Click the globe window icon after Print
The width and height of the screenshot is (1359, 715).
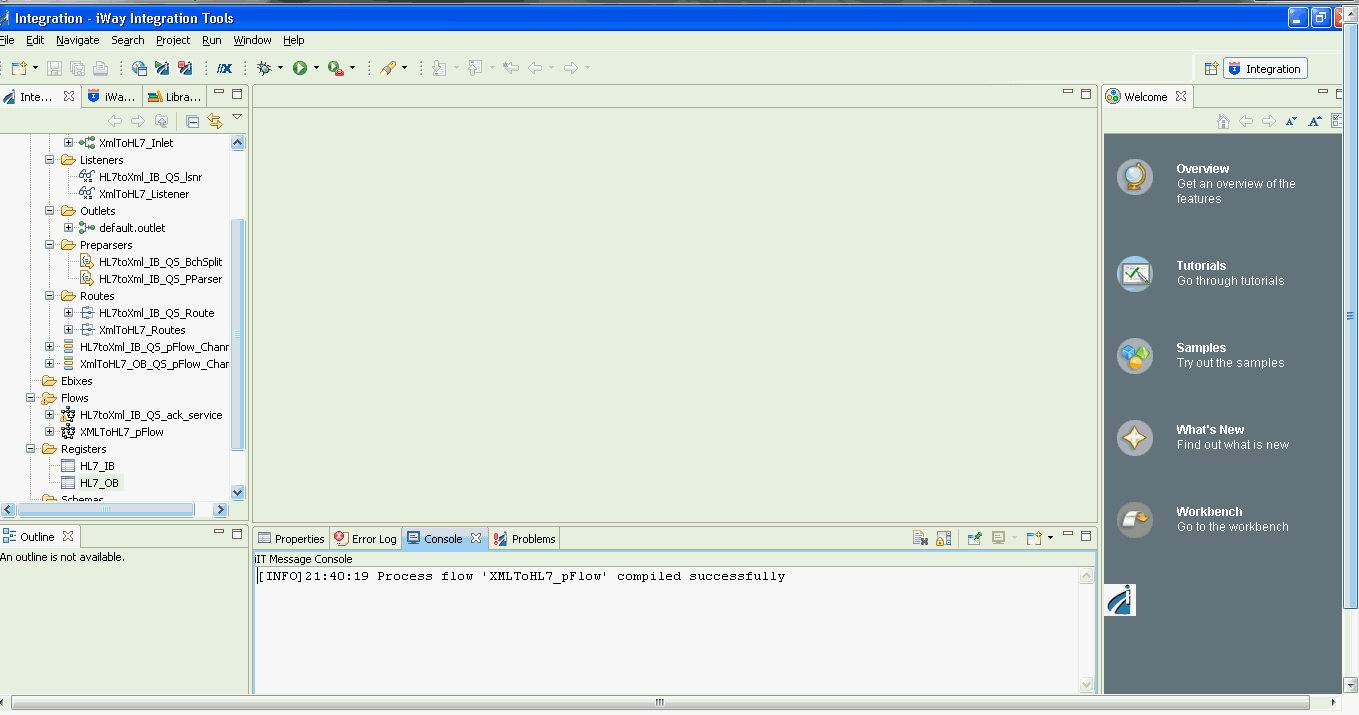pyautogui.click(x=139, y=68)
